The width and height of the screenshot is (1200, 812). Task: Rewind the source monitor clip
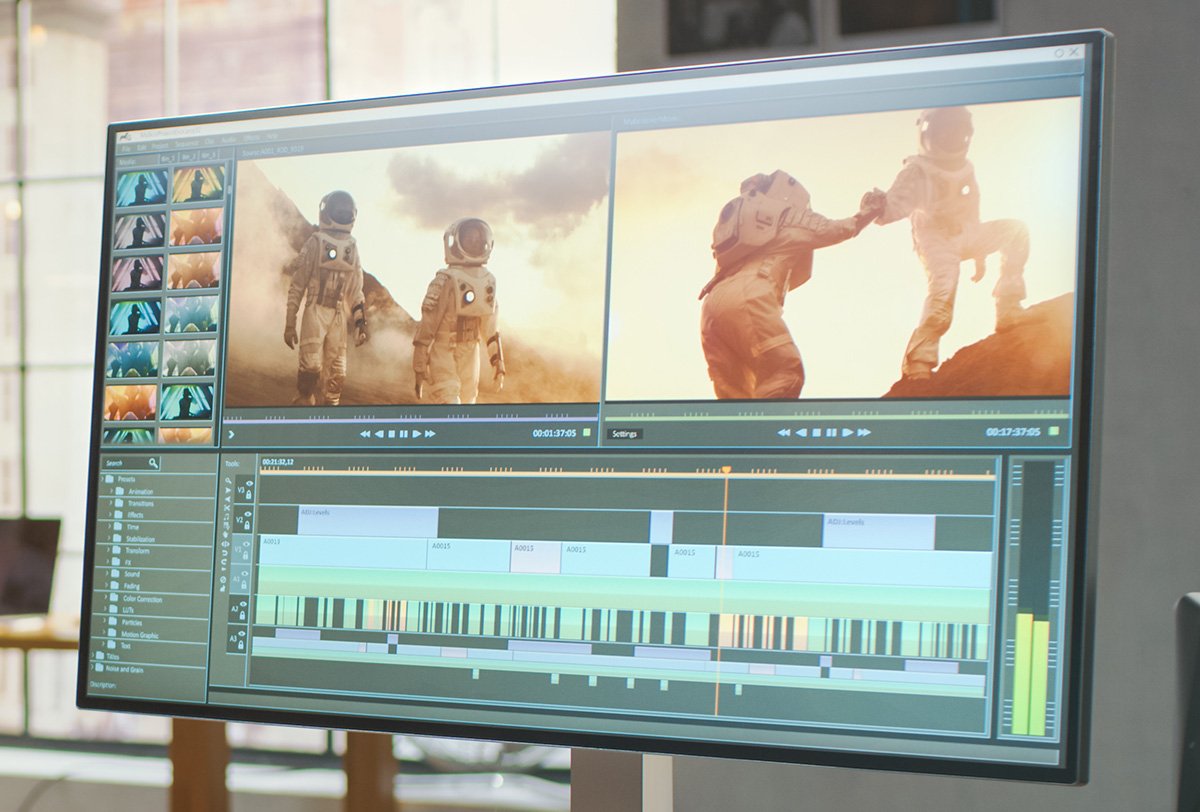coord(365,433)
